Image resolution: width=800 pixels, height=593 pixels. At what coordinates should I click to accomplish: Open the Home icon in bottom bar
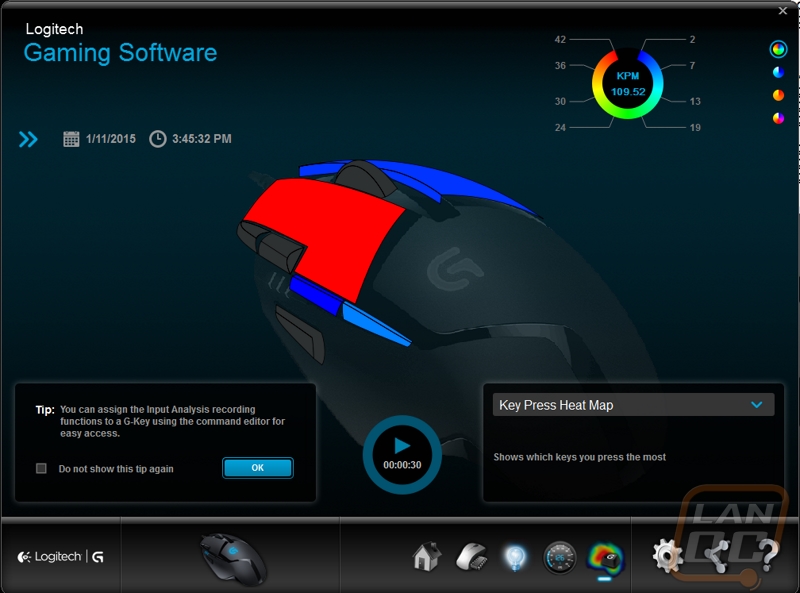427,557
